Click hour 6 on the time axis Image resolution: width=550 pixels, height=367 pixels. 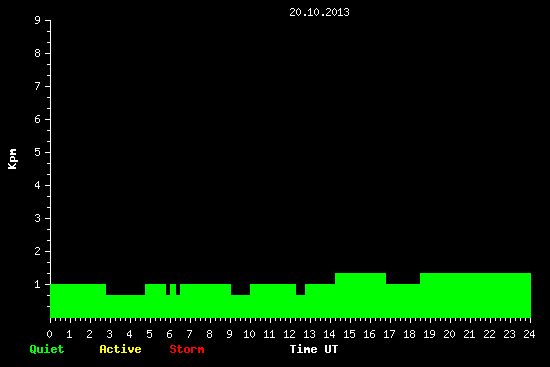click(x=169, y=334)
